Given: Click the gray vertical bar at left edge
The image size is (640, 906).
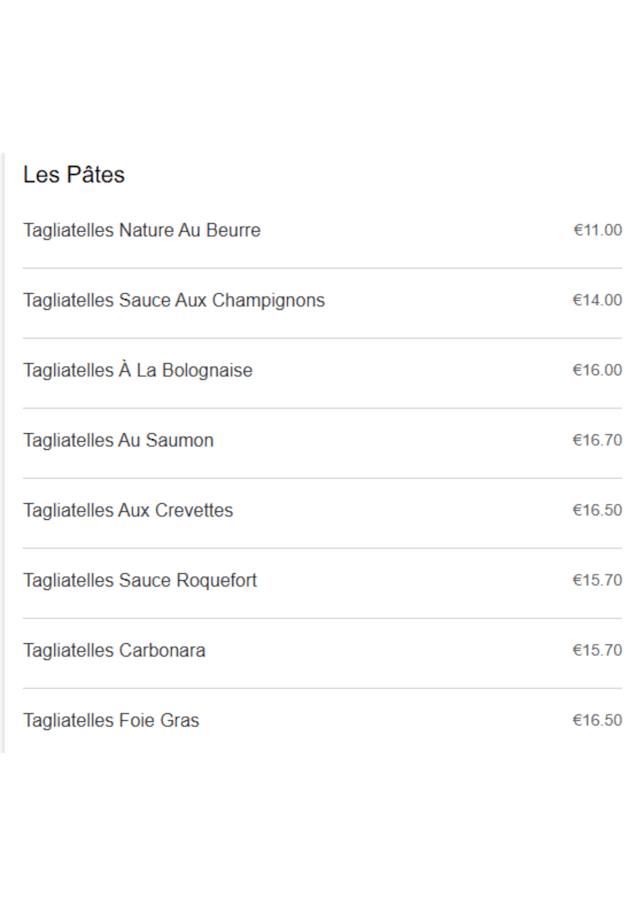Looking at the screenshot, I should point(3,452).
